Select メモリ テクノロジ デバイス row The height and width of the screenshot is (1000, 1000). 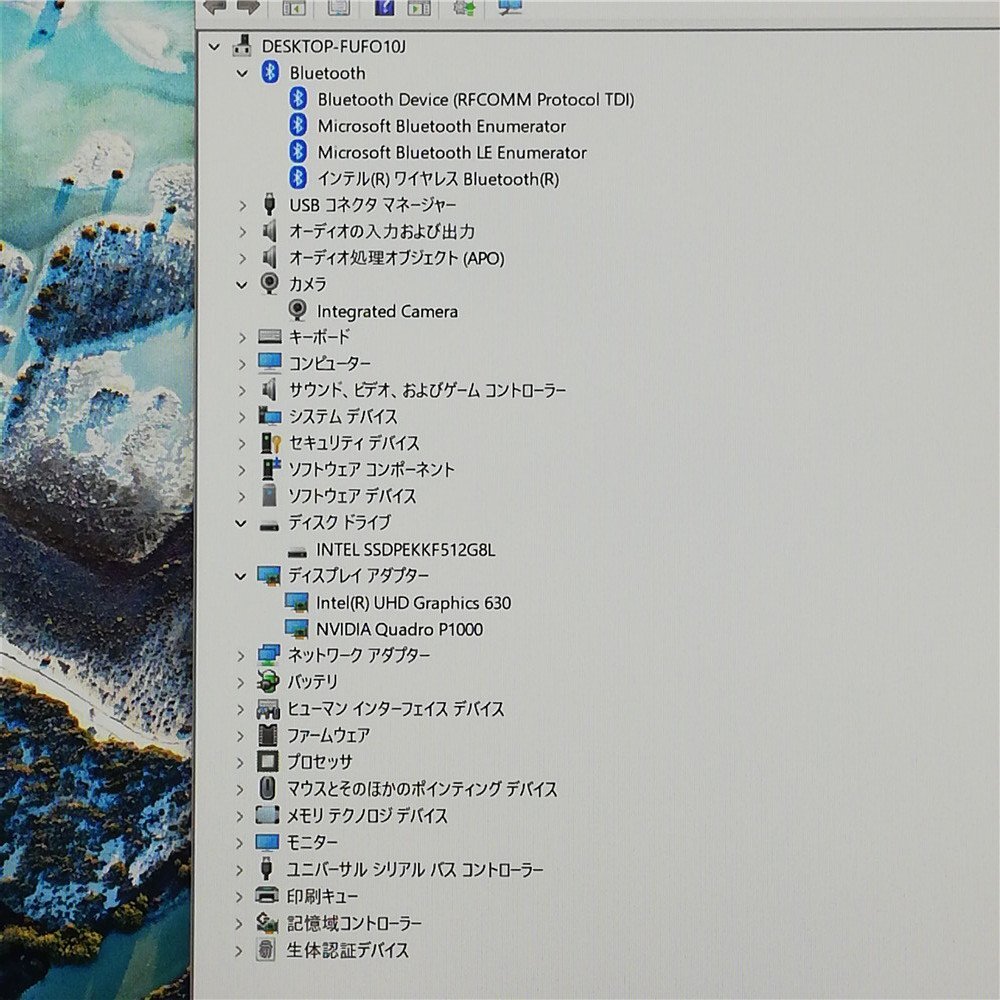367,815
